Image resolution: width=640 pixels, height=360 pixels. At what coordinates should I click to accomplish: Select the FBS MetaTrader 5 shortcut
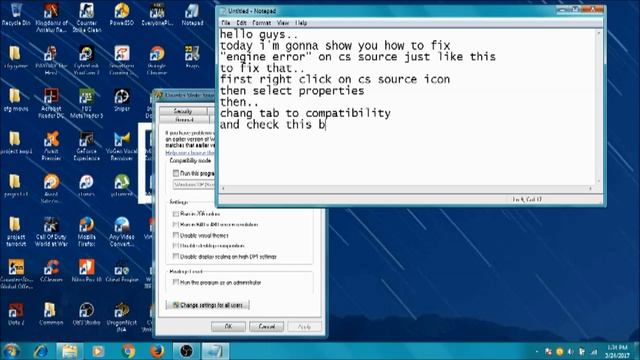87,103
